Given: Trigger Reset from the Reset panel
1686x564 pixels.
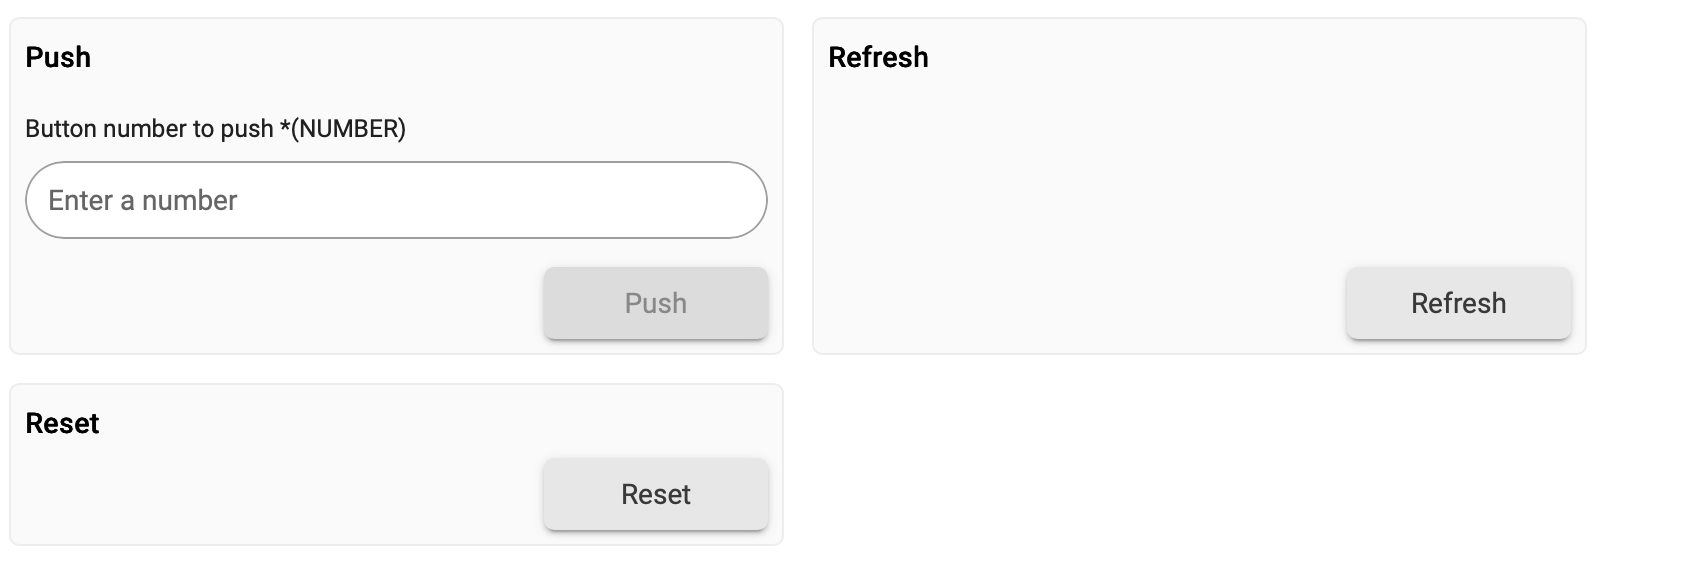Looking at the screenshot, I should click(656, 494).
